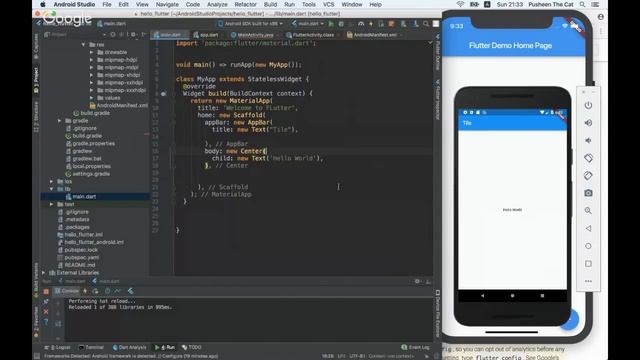The height and width of the screenshot is (360, 640).
Task: Click the emulator zoom magnifier icon
Action: point(588,211)
